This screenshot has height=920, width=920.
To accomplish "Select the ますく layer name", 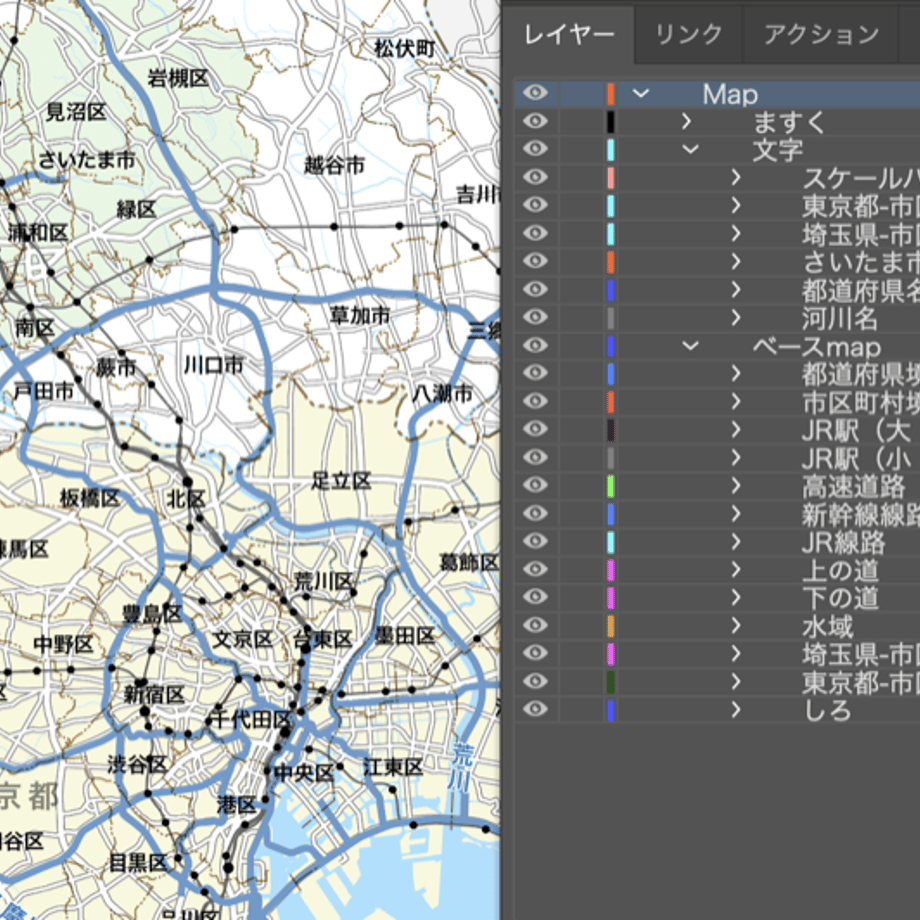I will (789, 122).
